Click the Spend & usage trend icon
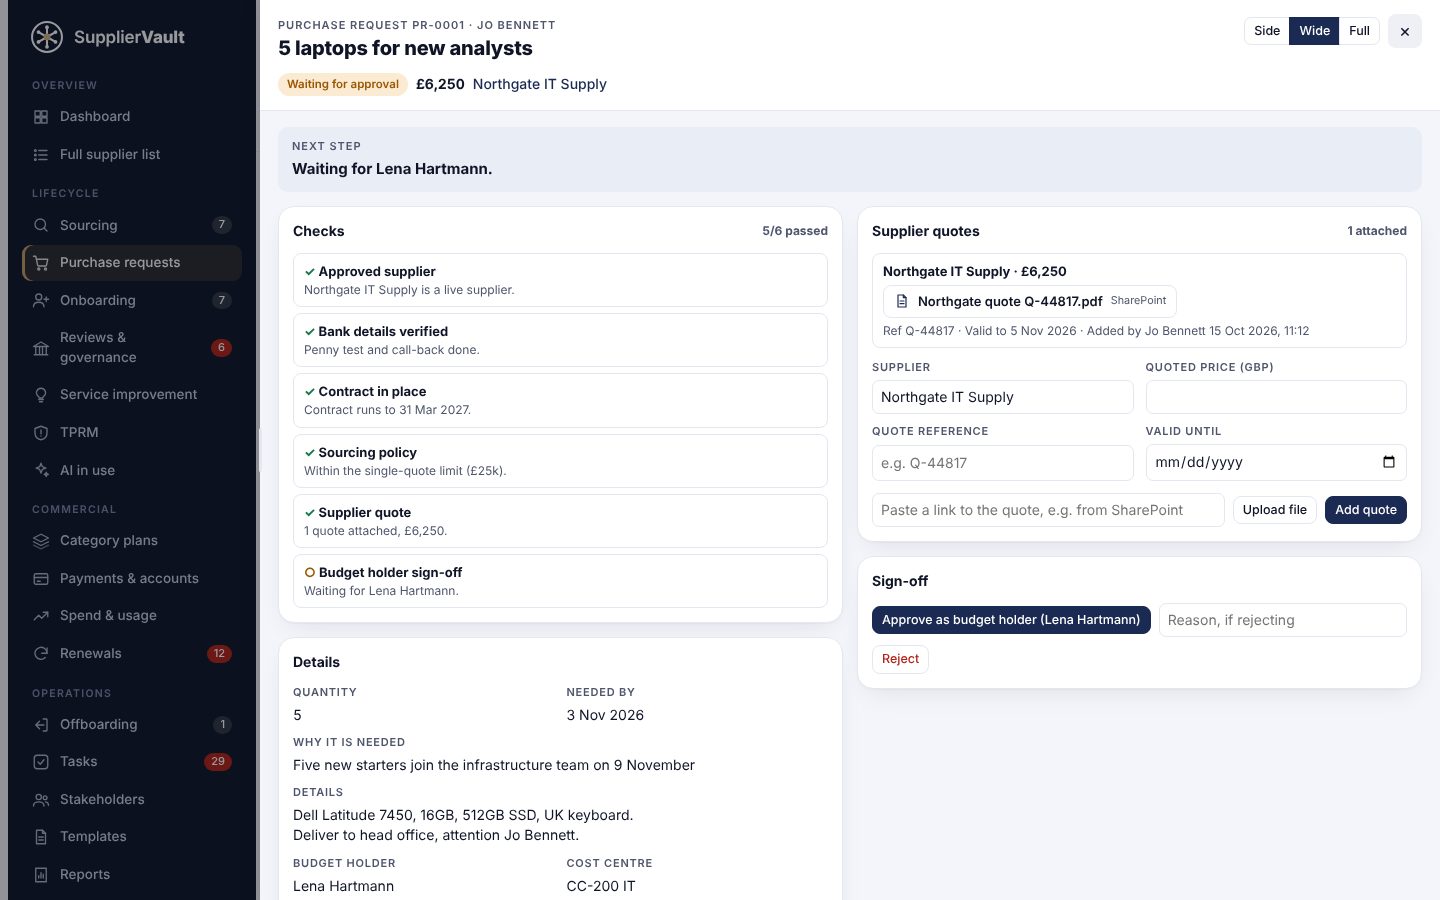1440x900 pixels. pyautogui.click(x=41, y=616)
